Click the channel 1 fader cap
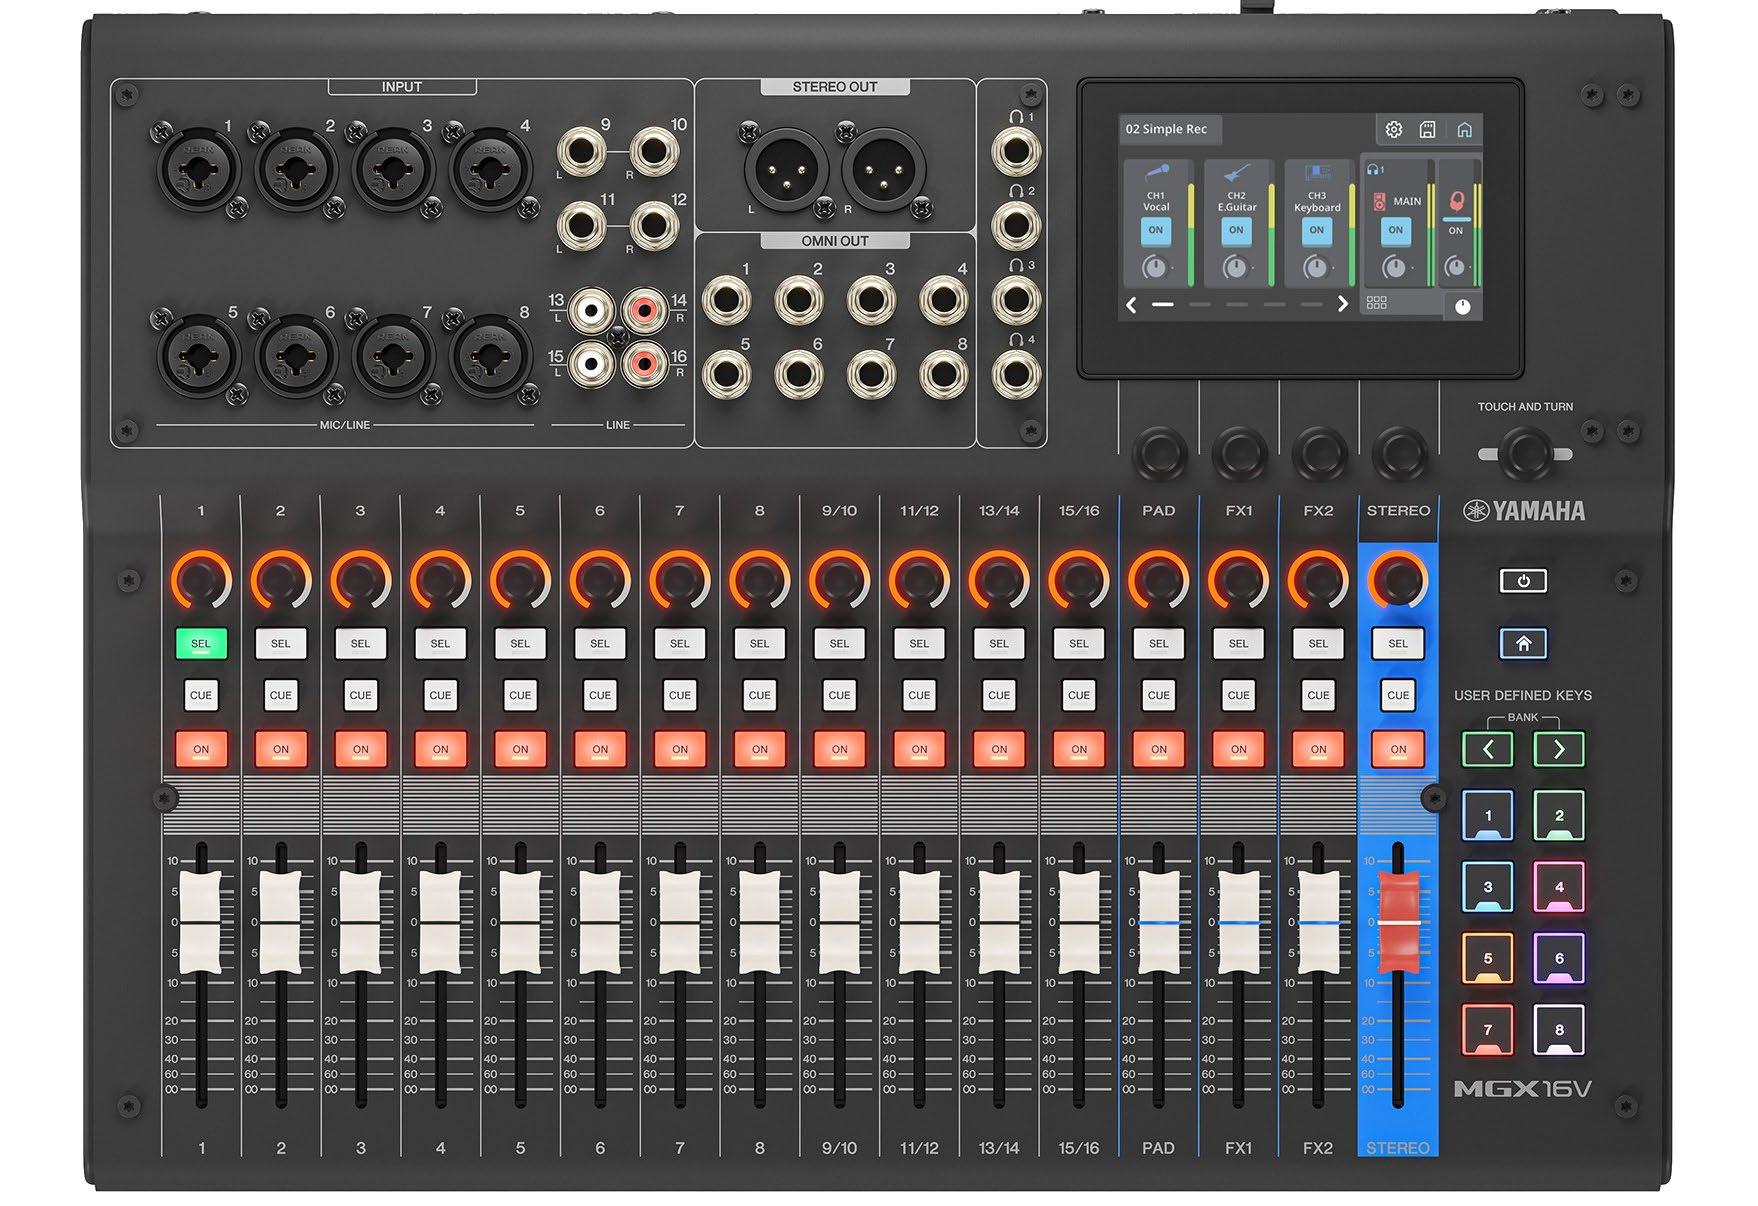Image resolution: width=1758 pixels, height=1206 pixels. coord(201,921)
